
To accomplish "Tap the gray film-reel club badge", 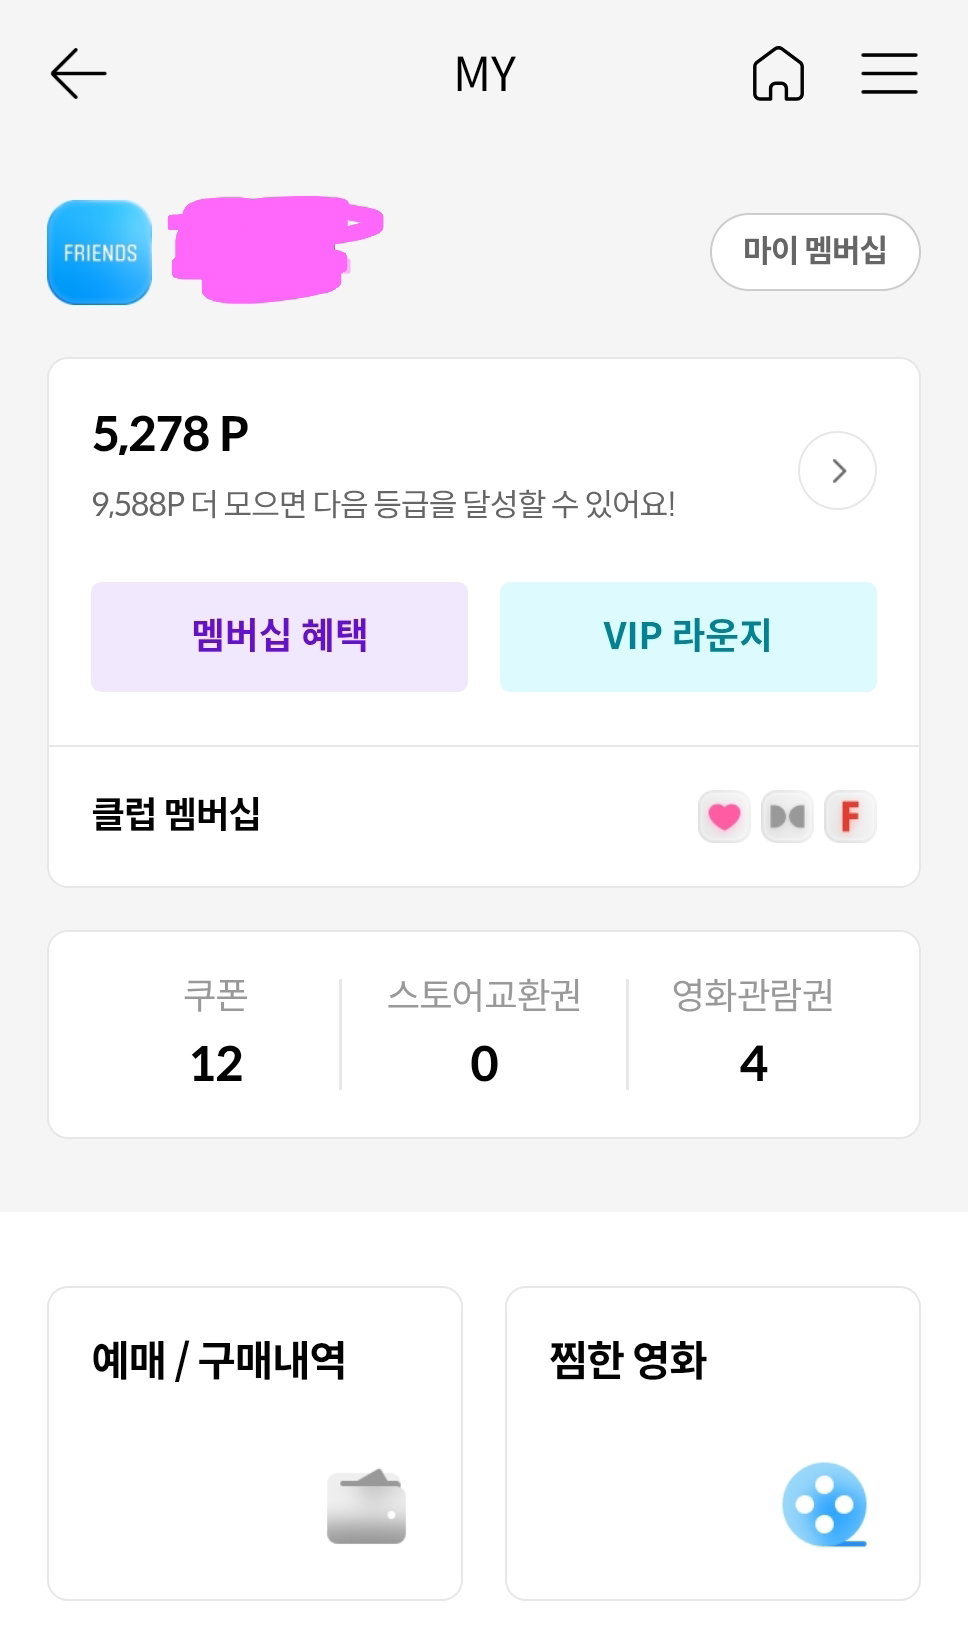I will (x=787, y=817).
